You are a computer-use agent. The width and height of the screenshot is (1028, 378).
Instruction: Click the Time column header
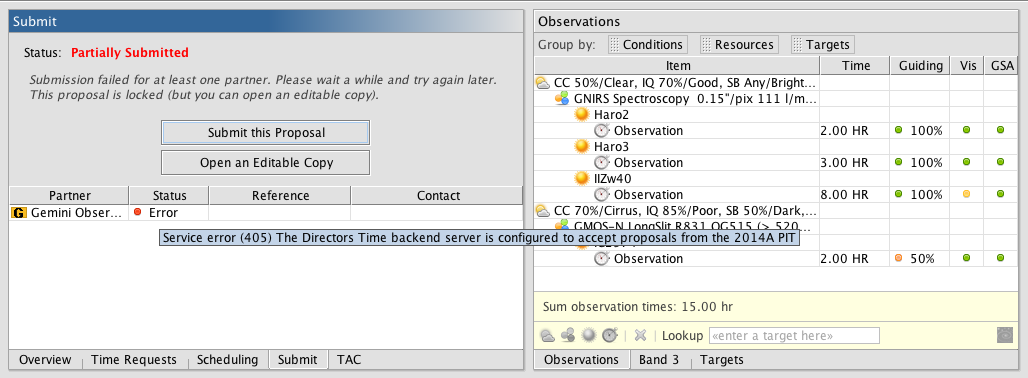coord(855,66)
